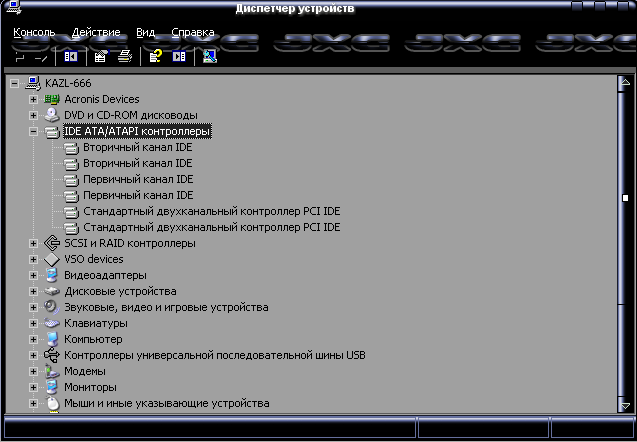Image resolution: width=637 pixels, height=442 pixels.
Task: Click the Звуковые, видео и игровые устройства icon
Action: [x=52, y=307]
